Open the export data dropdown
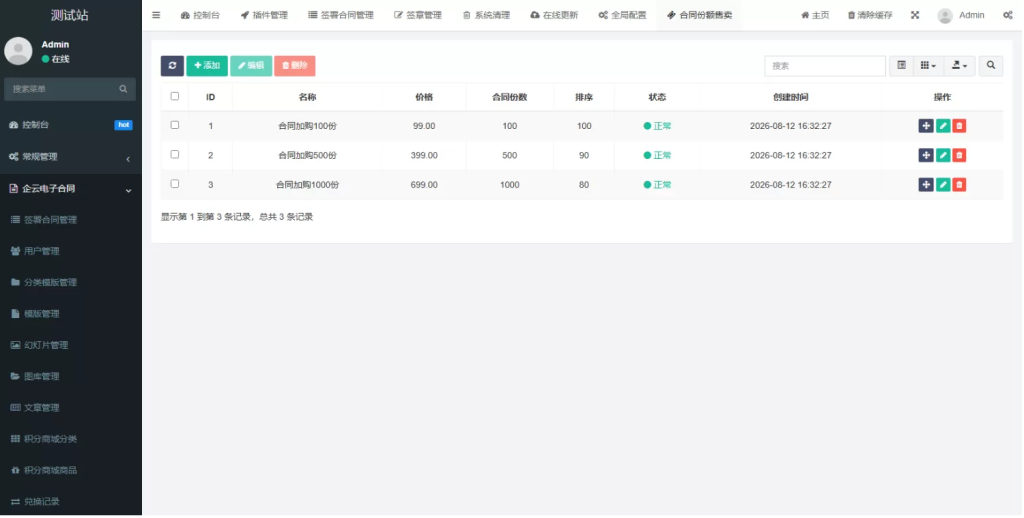 [x=959, y=65]
